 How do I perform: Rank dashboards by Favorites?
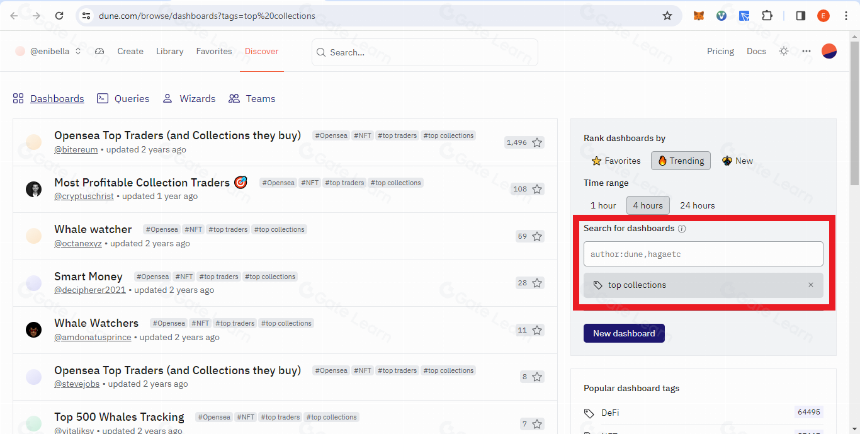coord(616,161)
